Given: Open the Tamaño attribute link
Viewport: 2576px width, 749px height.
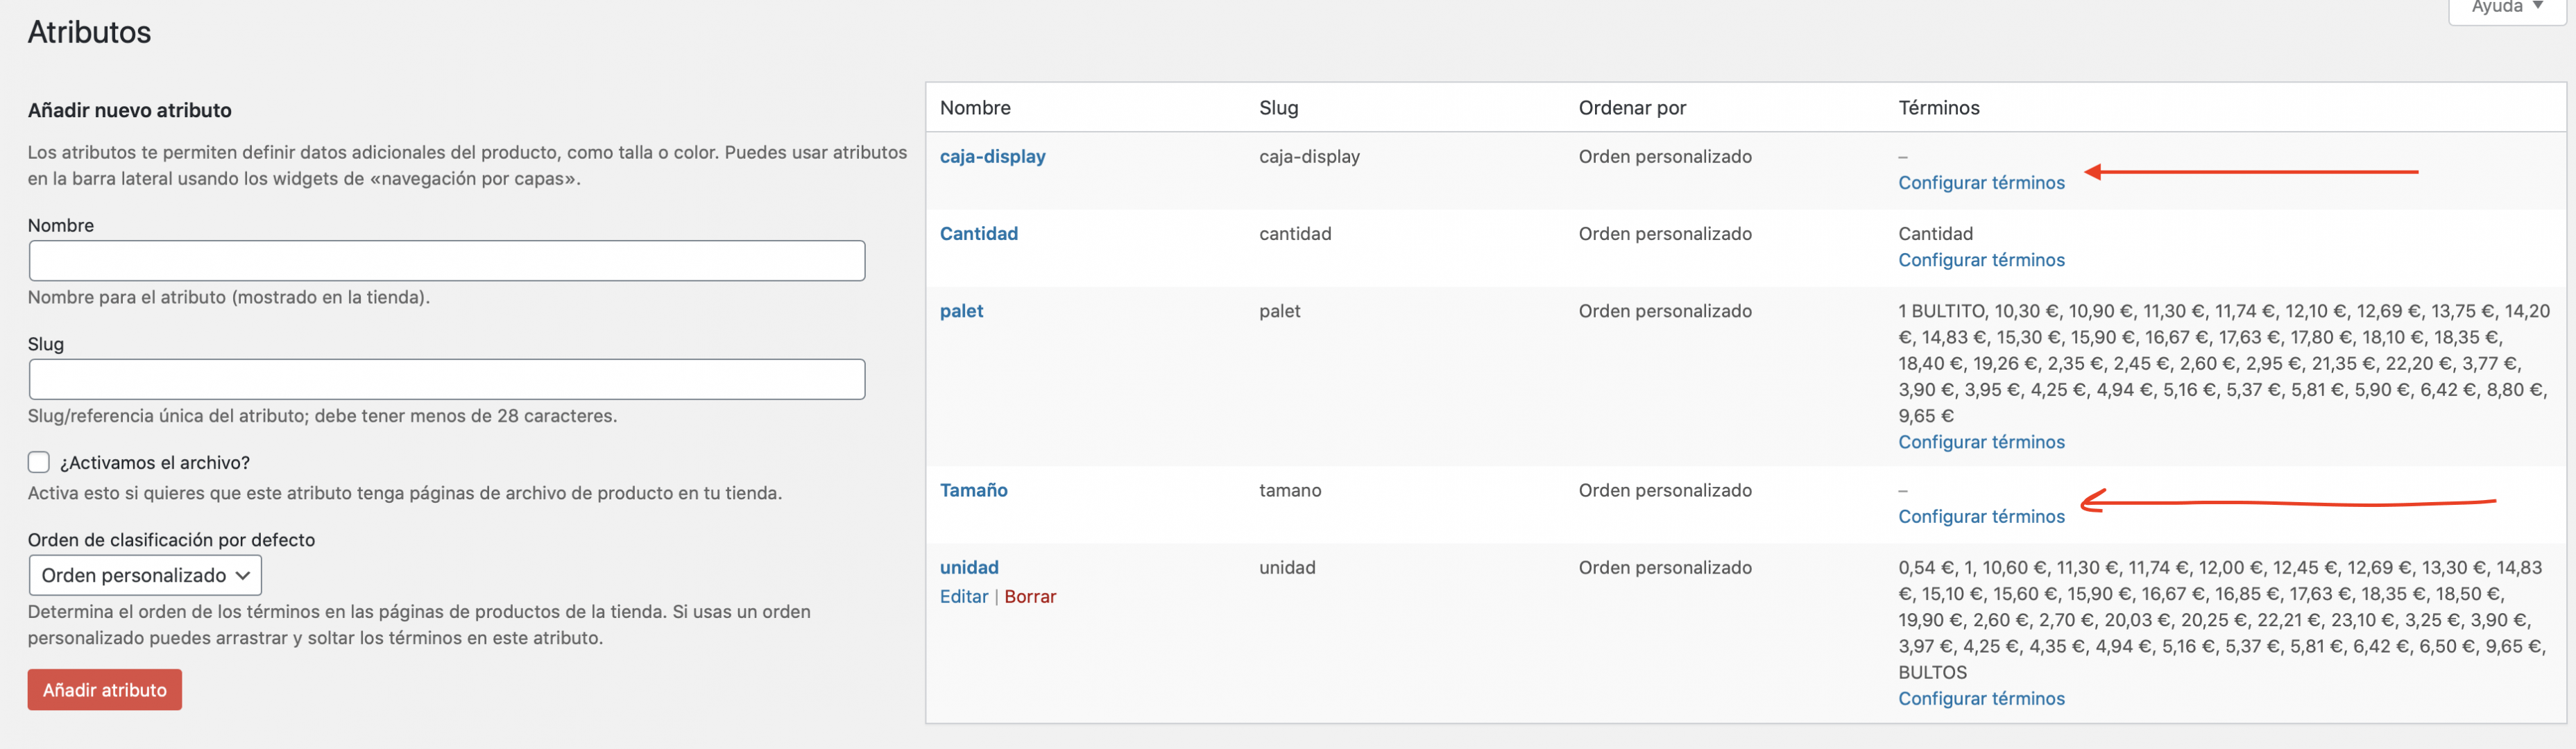Looking at the screenshot, I should 973,490.
